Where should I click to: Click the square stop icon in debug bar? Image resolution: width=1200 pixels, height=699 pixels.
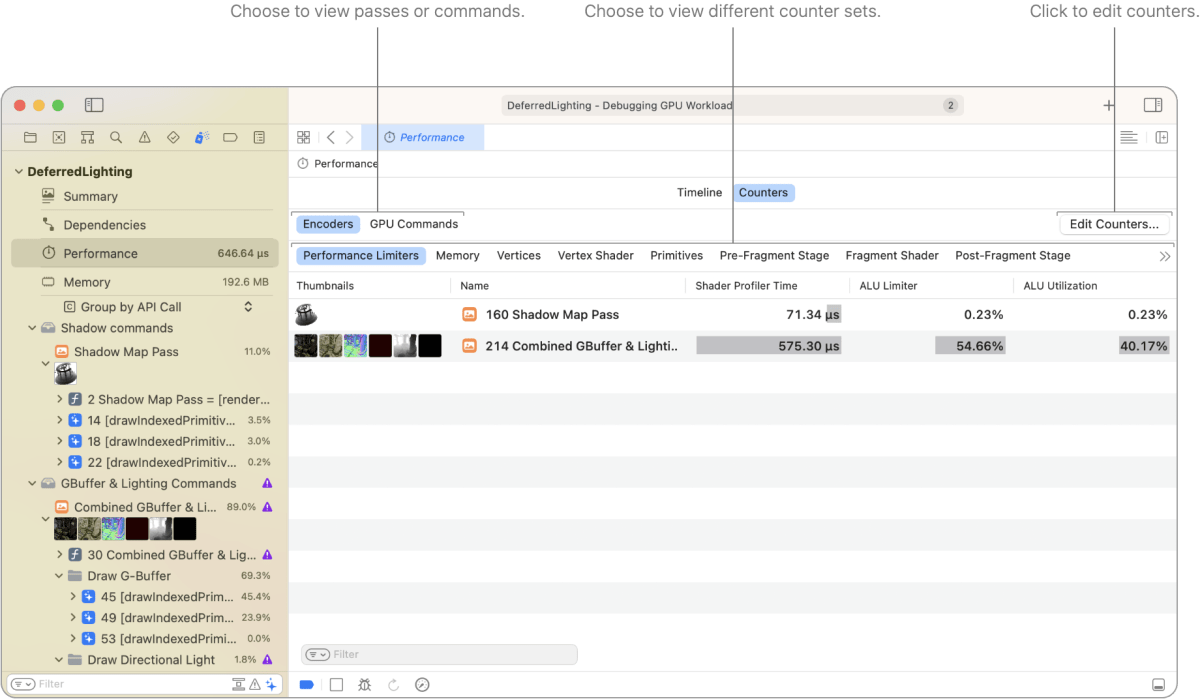pyautogui.click(x=336, y=685)
